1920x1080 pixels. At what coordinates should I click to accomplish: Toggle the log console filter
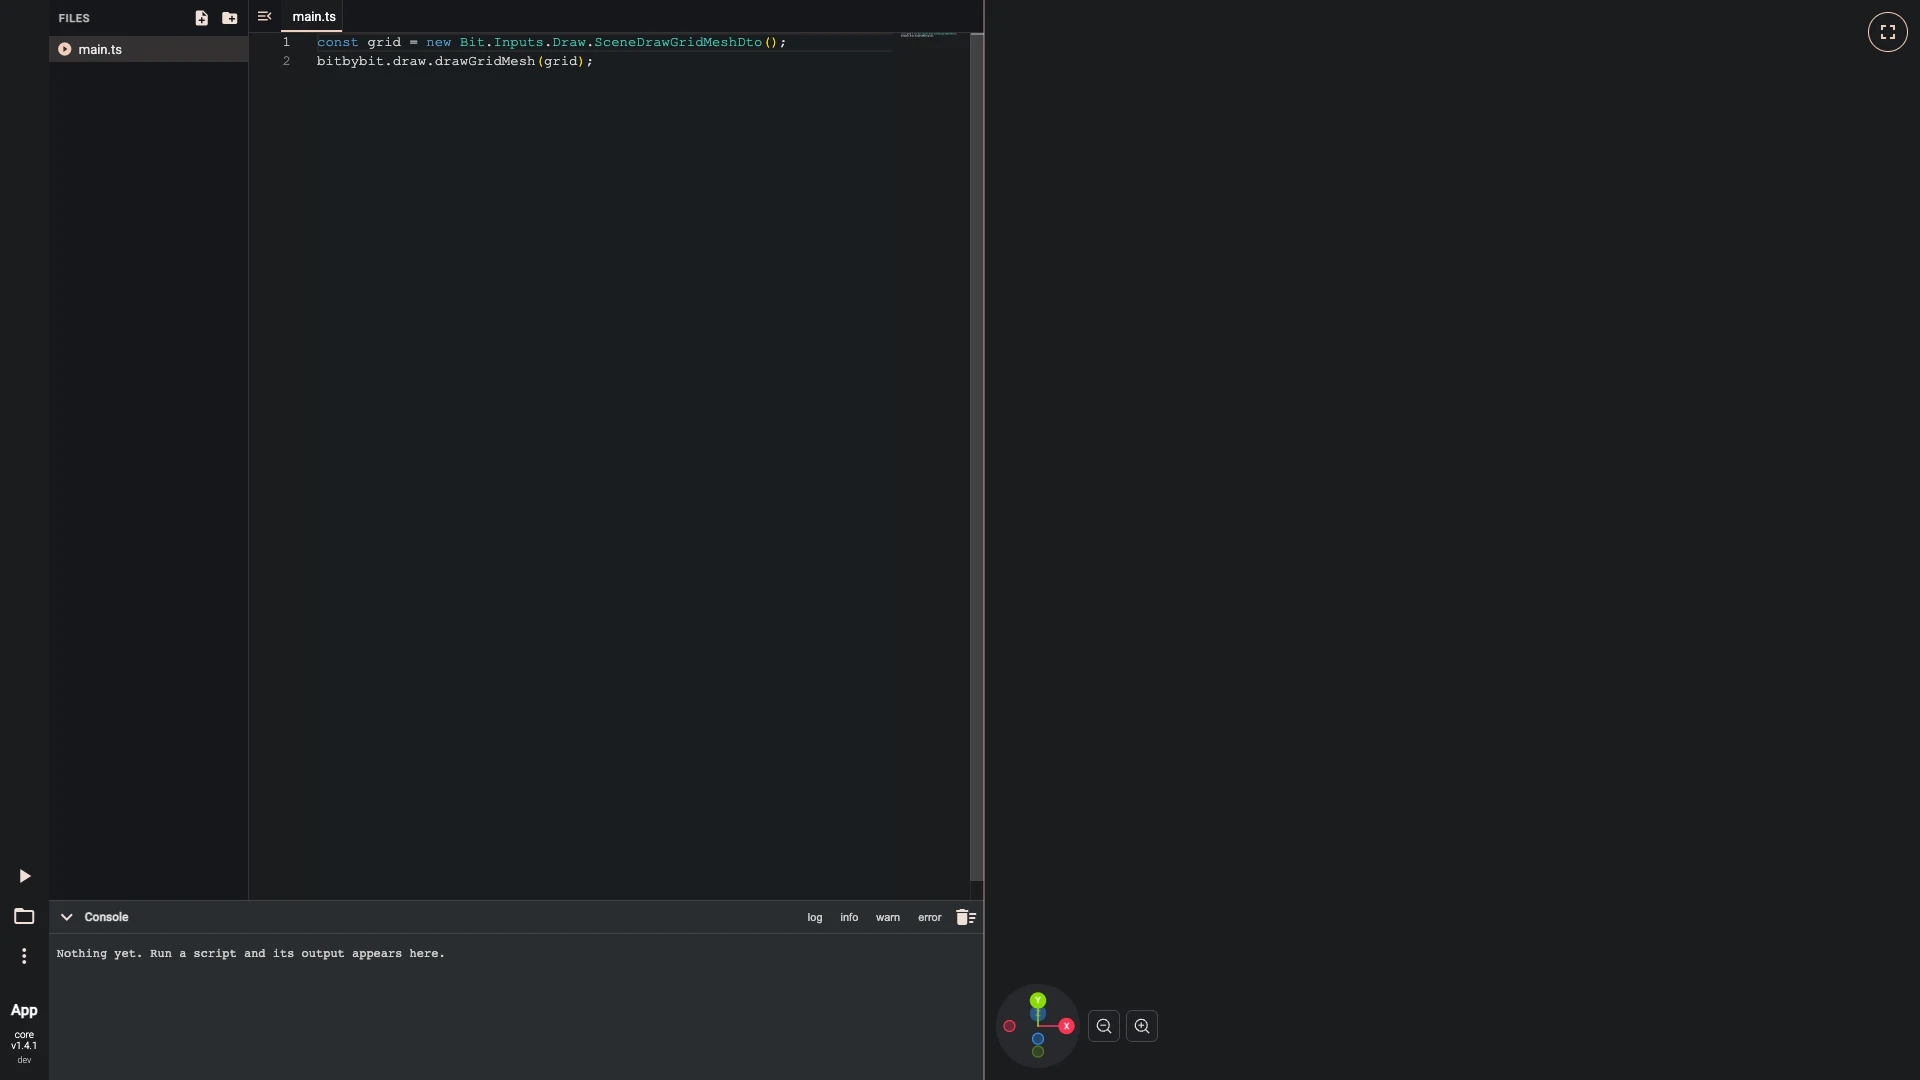point(815,918)
